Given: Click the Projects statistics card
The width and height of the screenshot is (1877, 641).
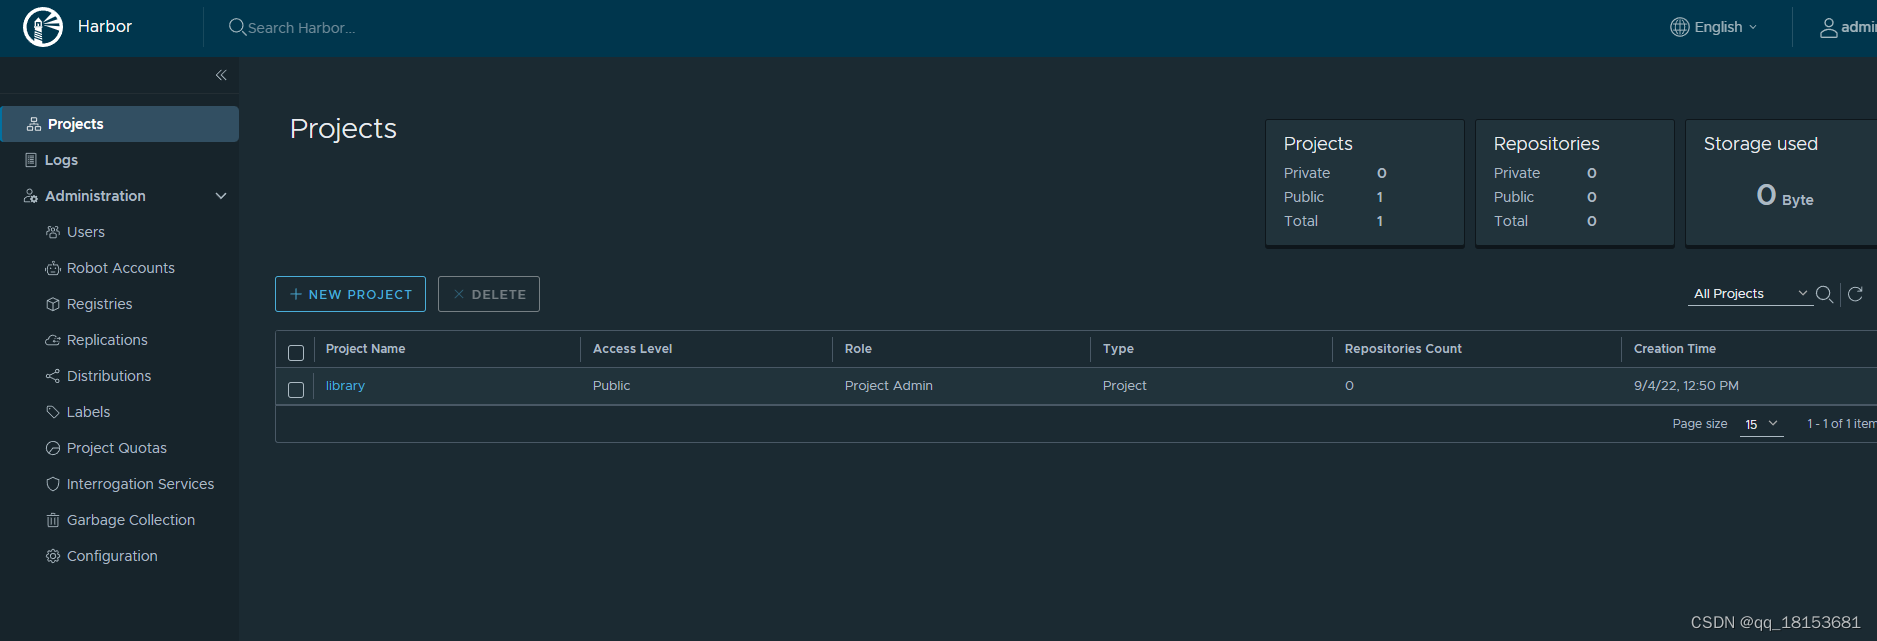Looking at the screenshot, I should 1365,183.
